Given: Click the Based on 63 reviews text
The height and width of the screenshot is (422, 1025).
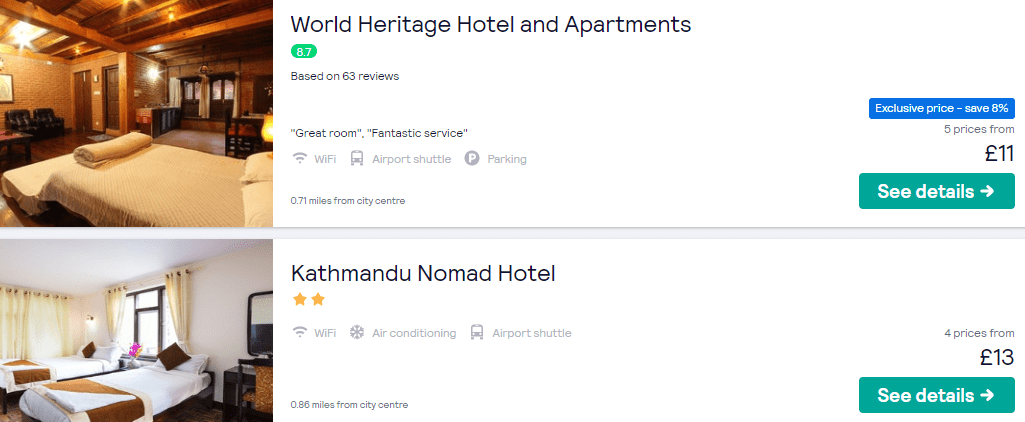Looking at the screenshot, I should [x=345, y=76].
